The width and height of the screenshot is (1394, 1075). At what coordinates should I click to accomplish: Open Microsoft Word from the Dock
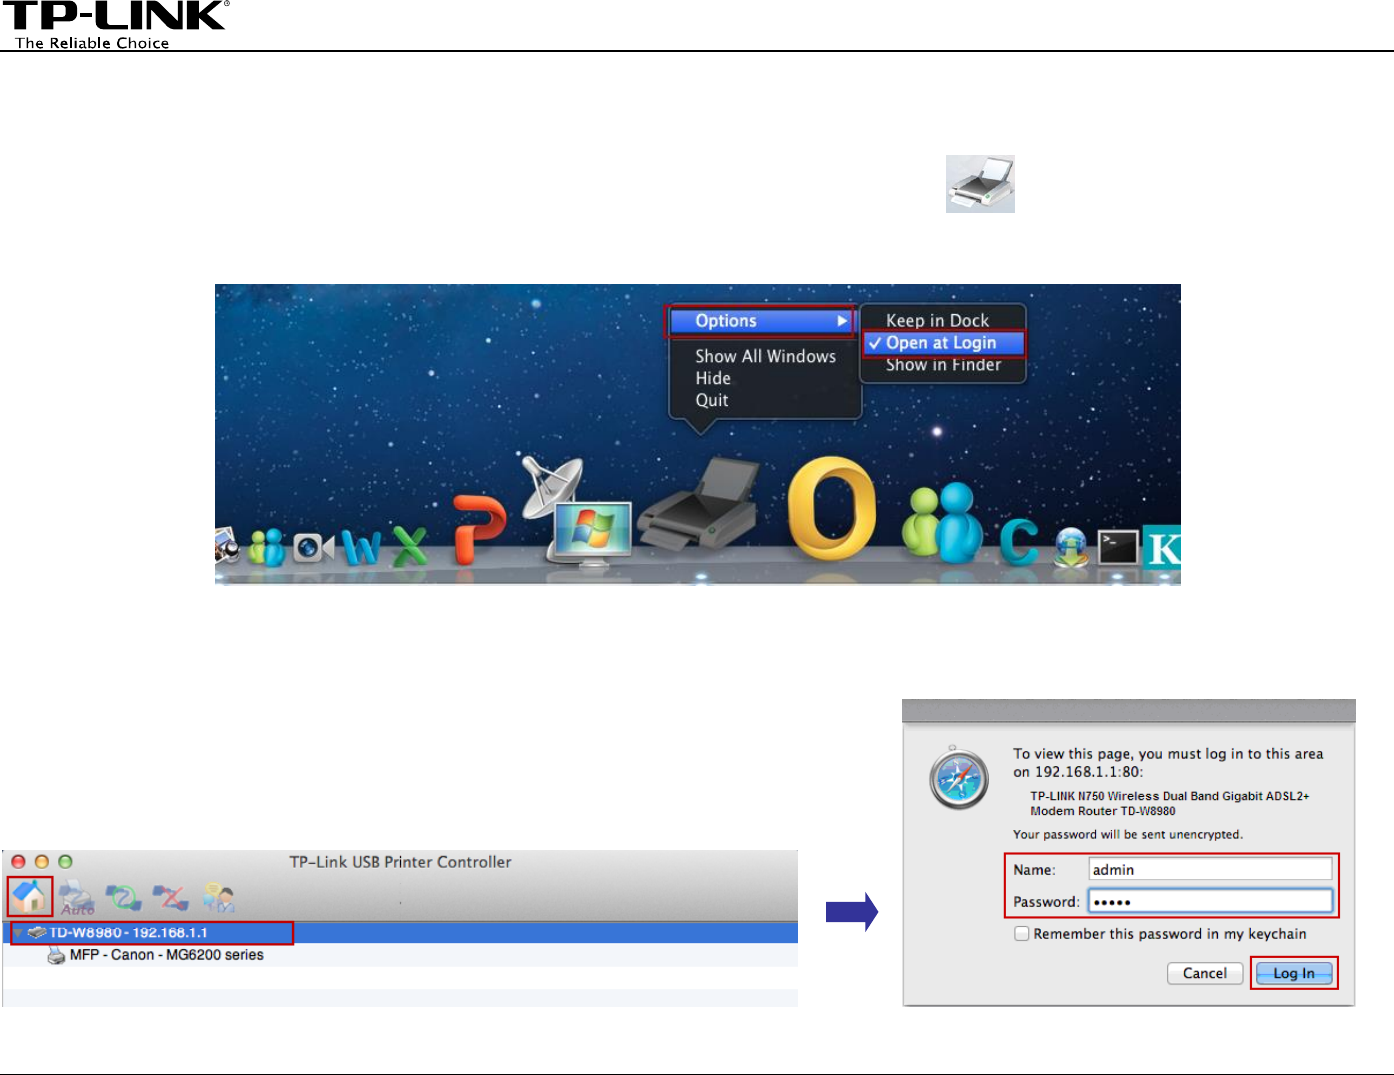pos(360,546)
